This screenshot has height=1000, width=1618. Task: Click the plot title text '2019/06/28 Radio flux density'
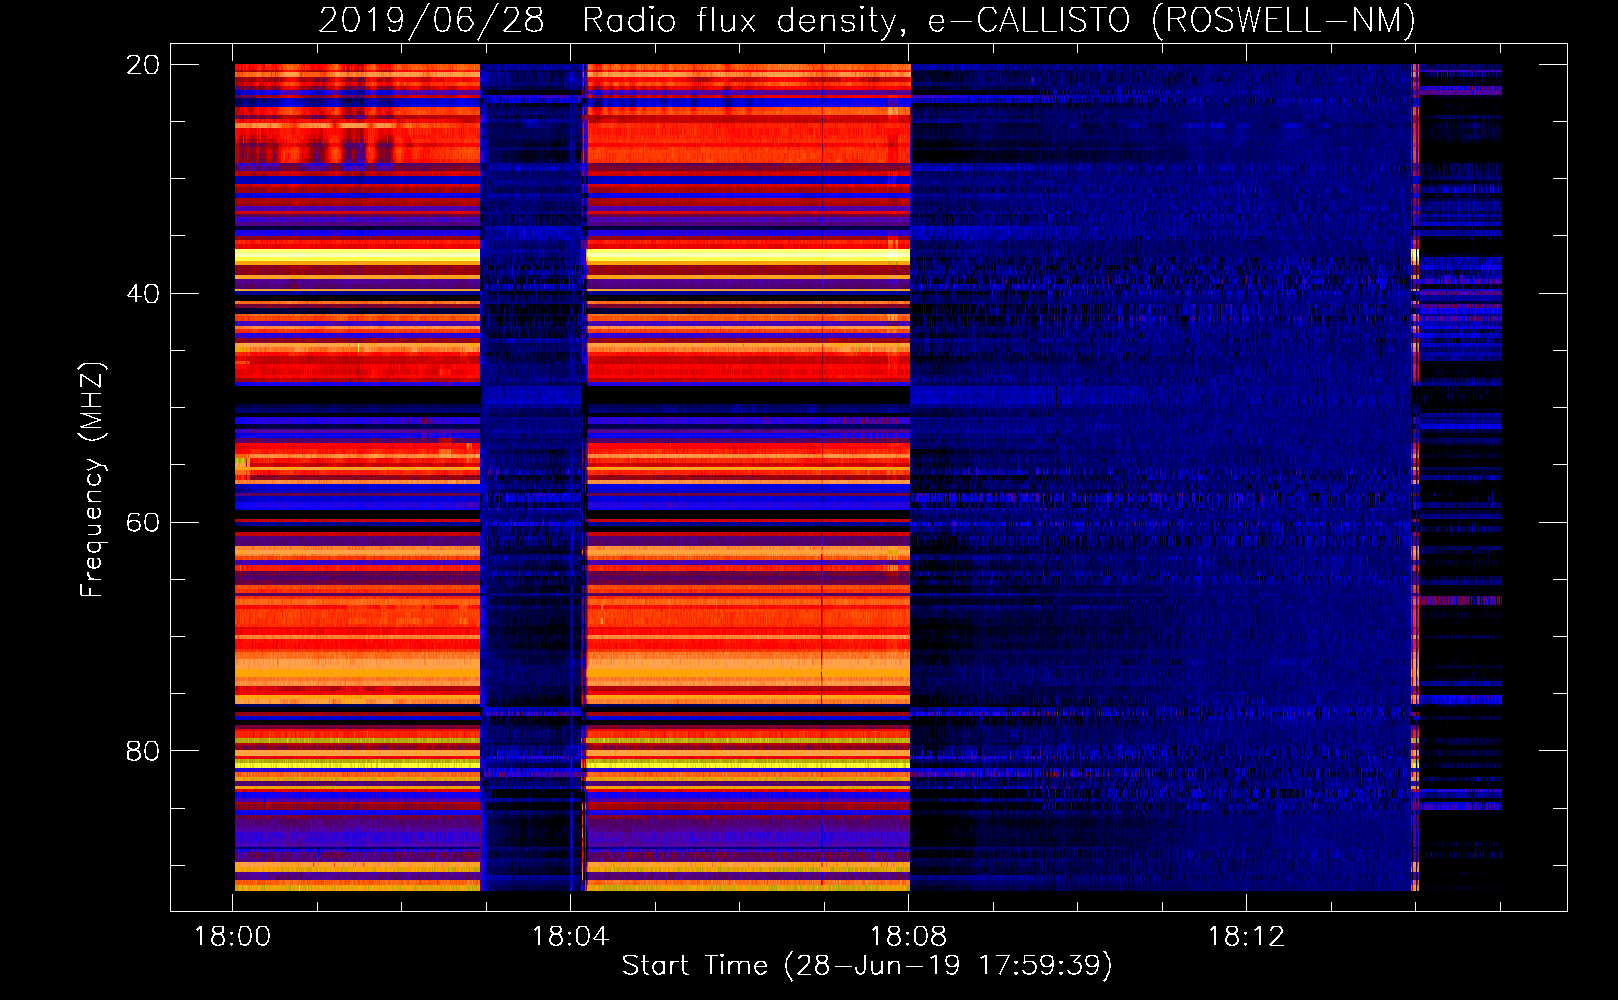[608, 20]
